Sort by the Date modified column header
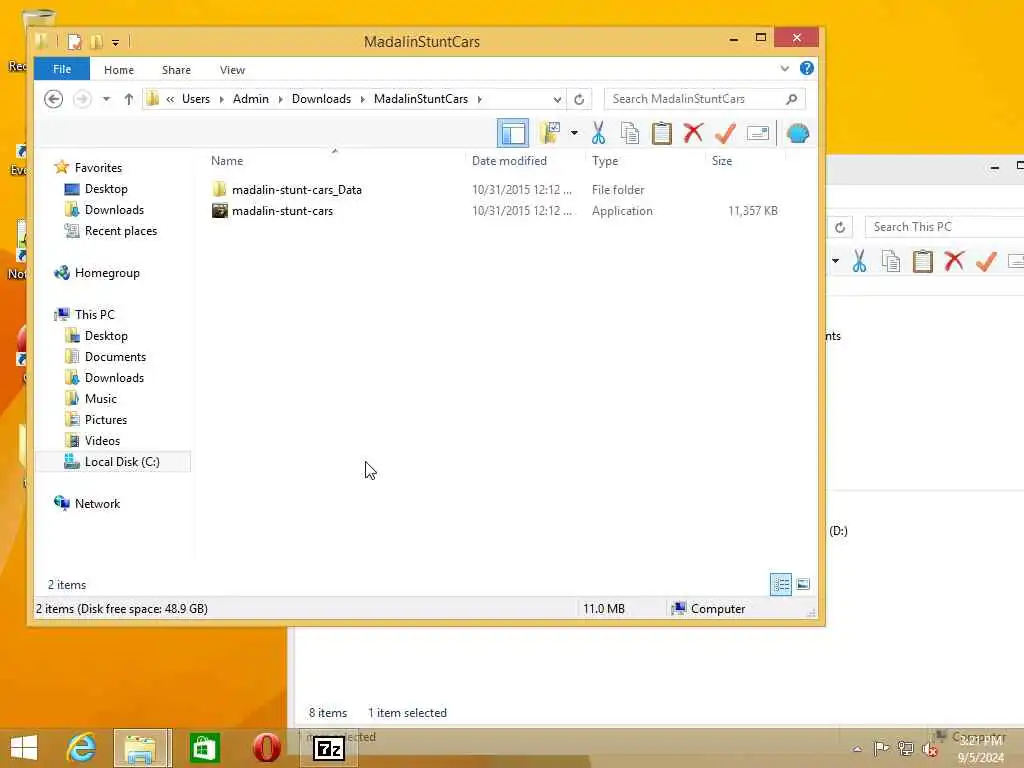Screen dimensions: 1024x768 click(x=509, y=161)
